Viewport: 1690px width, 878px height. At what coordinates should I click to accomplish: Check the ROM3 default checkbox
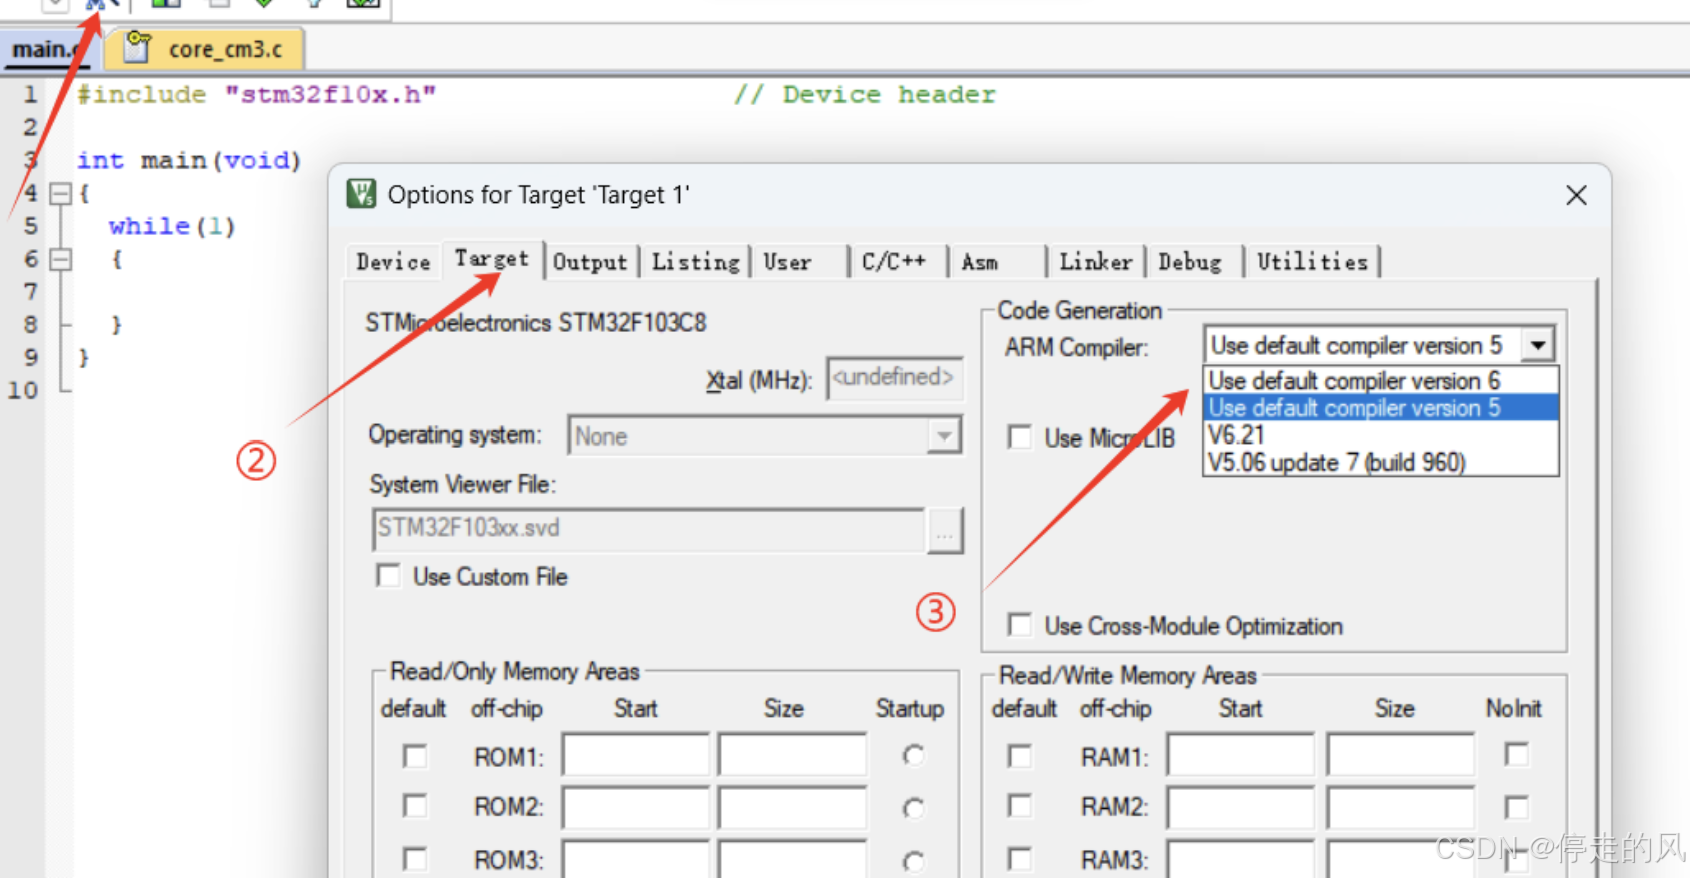pos(415,858)
